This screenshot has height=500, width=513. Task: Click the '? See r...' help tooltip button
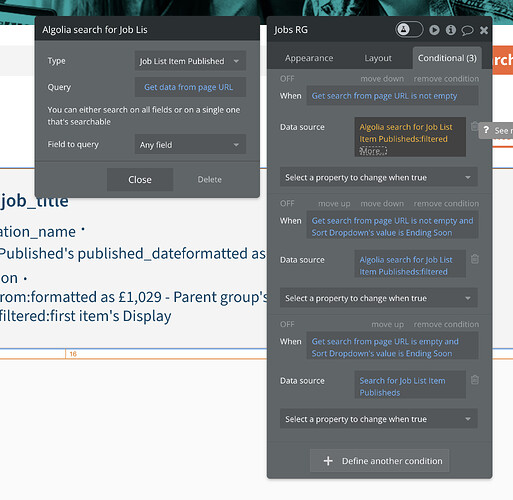(496, 131)
